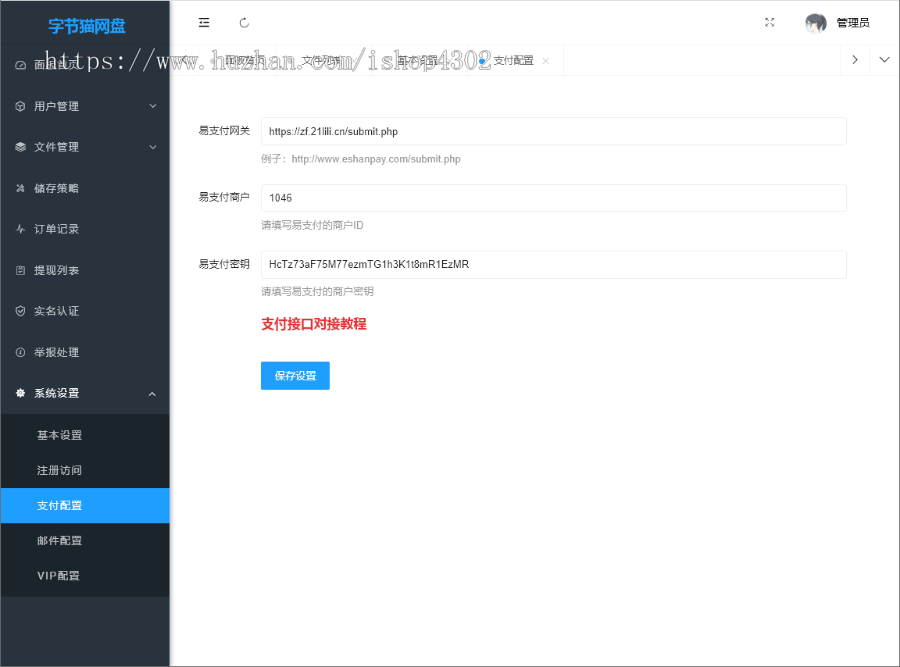900x667 pixels.
Task: Expand the 用户管理 submenu chevron
Action: click(x=153, y=106)
